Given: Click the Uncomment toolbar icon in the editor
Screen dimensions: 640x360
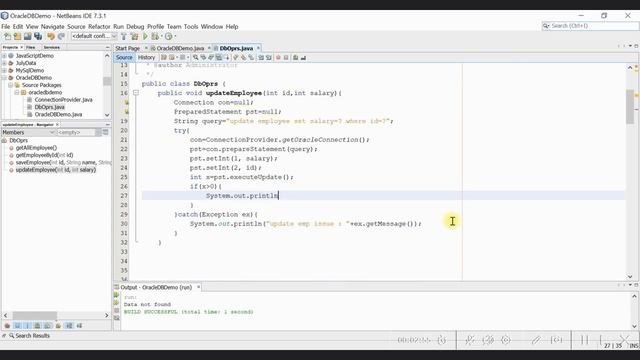Looking at the screenshot, I should click(303, 58).
